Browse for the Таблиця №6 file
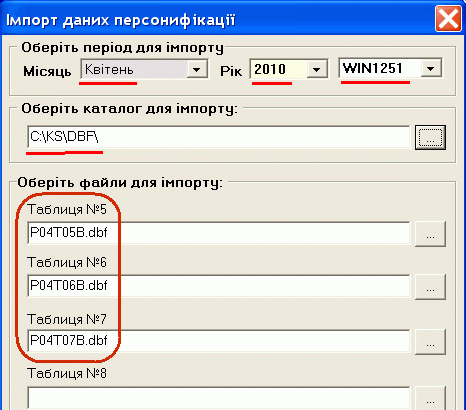This screenshot has height=410, width=466. pyautogui.click(x=430, y=287)
